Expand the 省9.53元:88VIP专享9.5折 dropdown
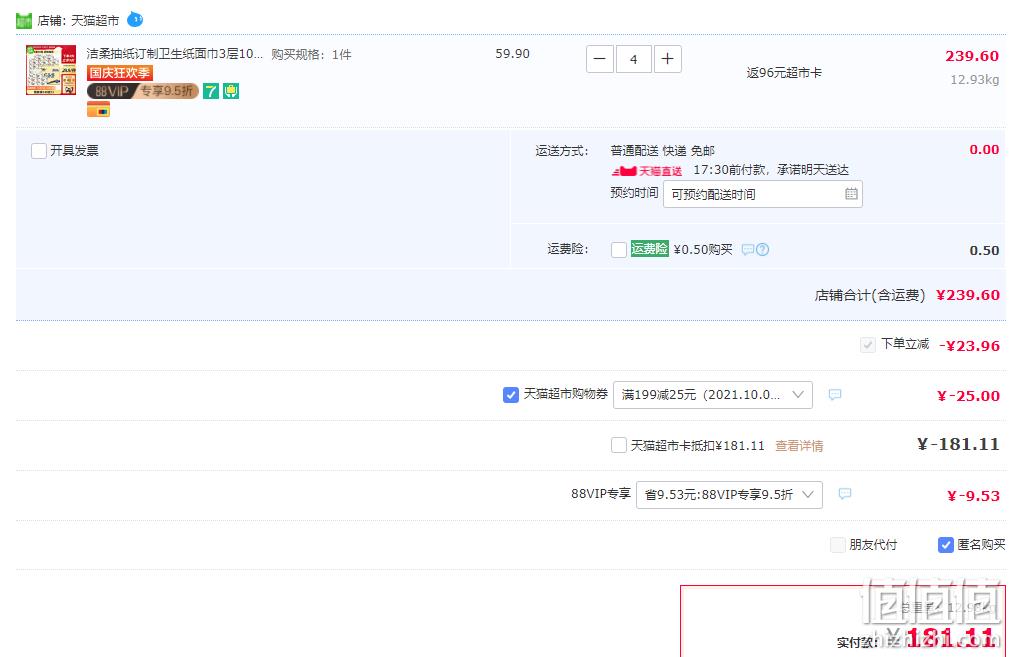 click(729, 495)
